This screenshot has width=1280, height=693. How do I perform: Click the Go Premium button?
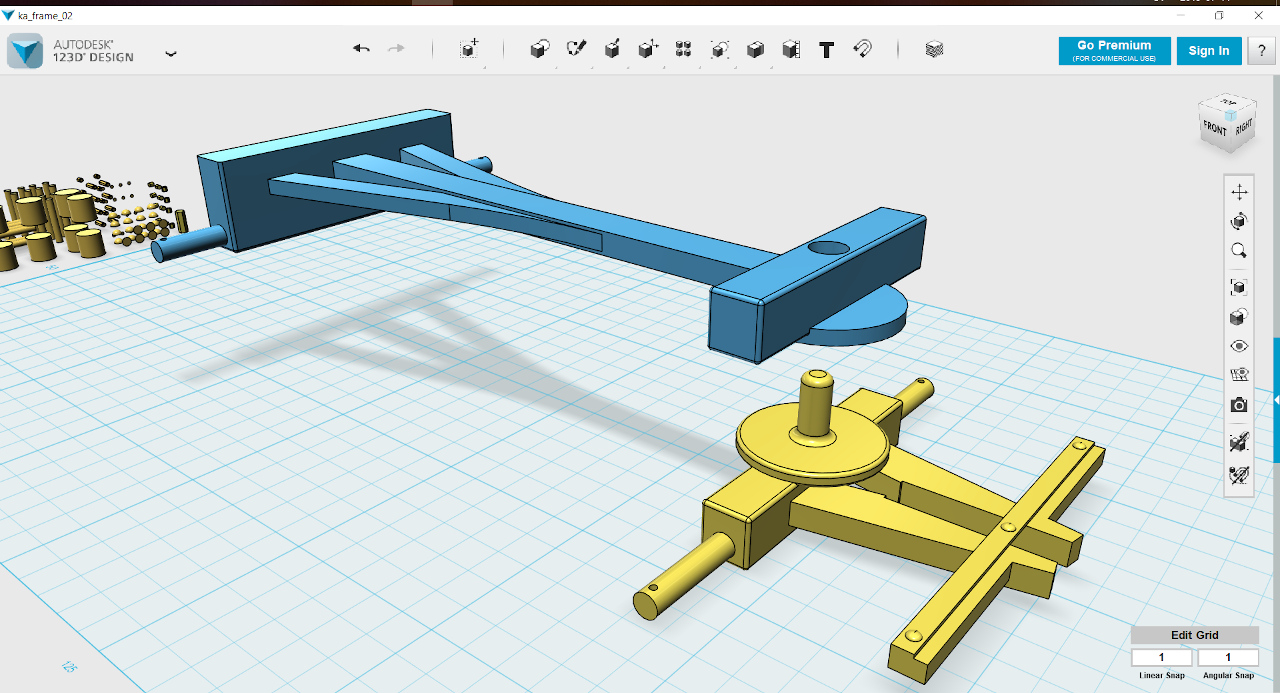click(x=1113, y=51)
